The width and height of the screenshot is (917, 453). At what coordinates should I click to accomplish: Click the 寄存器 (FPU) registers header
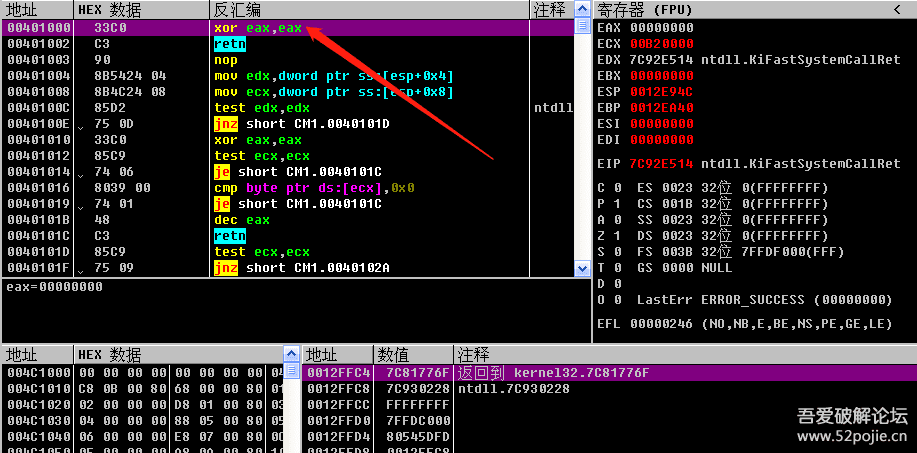click(x=645, y=10)
